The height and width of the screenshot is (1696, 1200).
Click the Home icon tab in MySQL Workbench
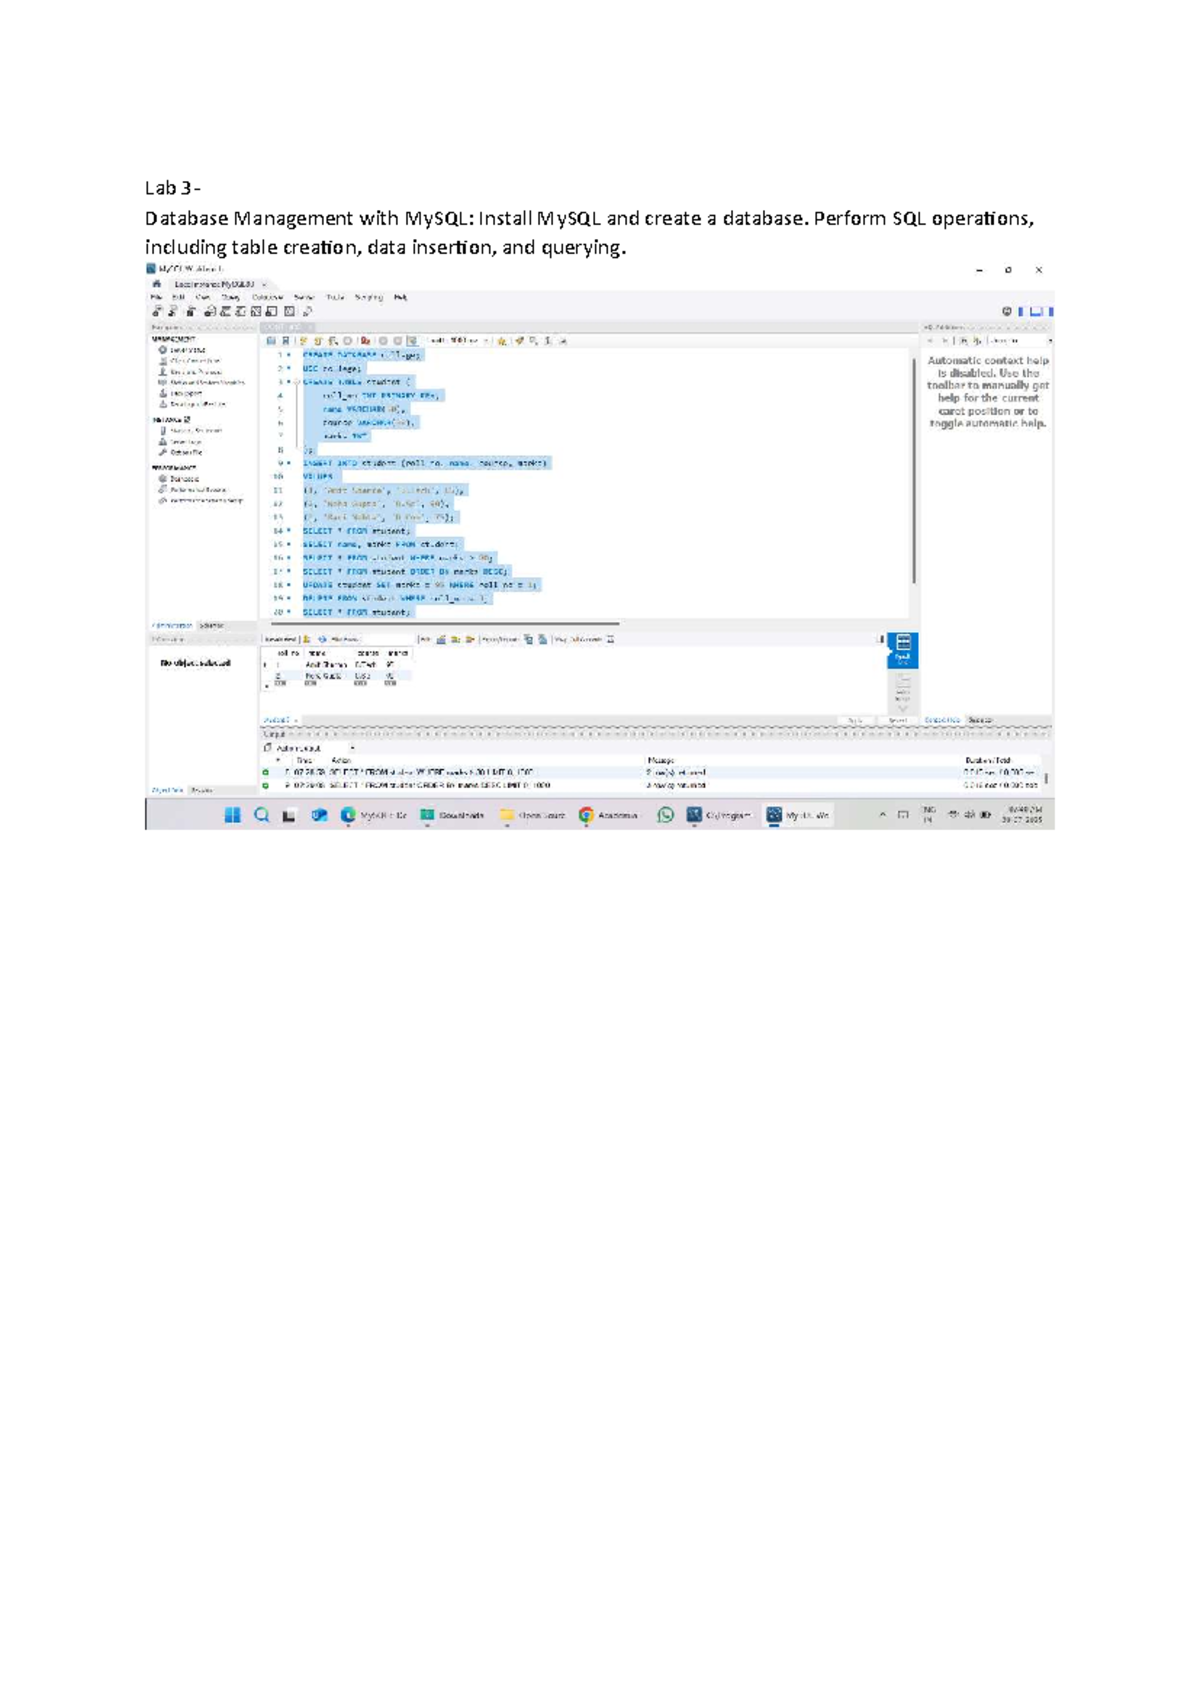[x=157, y=284]
